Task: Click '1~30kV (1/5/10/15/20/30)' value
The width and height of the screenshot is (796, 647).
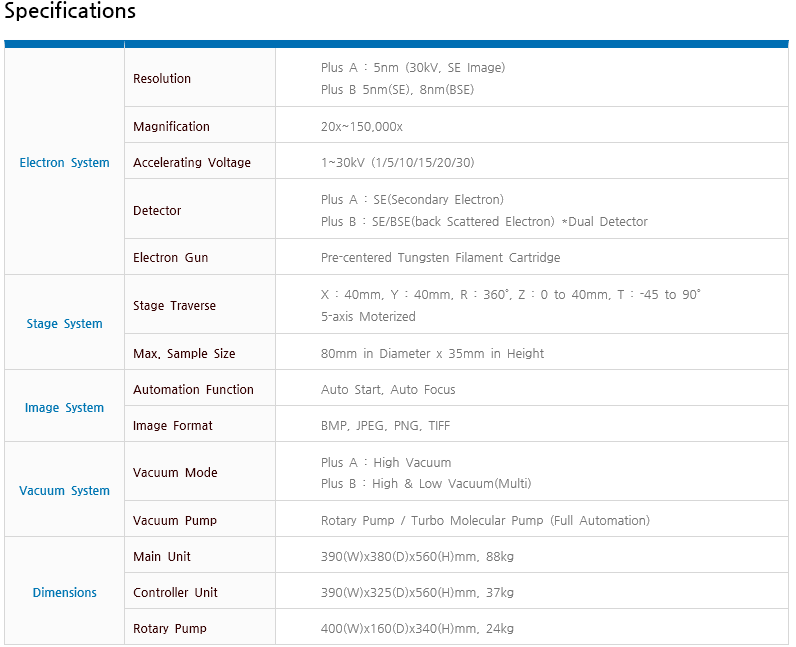Action: coord(397,163)
